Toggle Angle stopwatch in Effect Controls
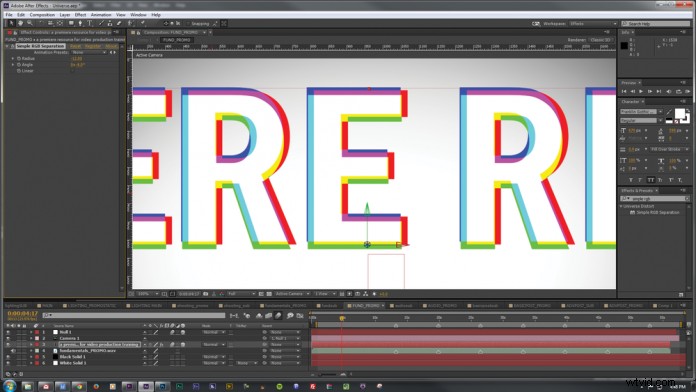The width and height of the screenshot is (696, 392). point(19,65)
